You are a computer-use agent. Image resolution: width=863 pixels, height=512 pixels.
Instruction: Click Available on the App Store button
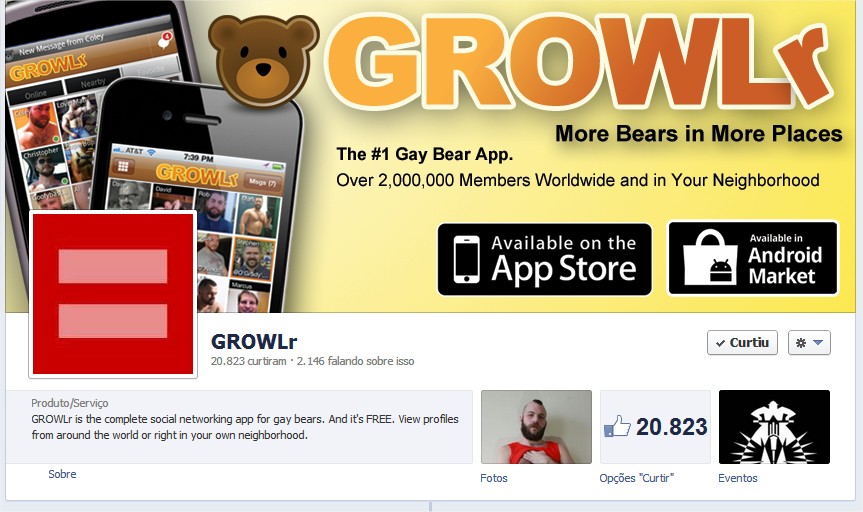pyautogui.click(x=544, y=259)
